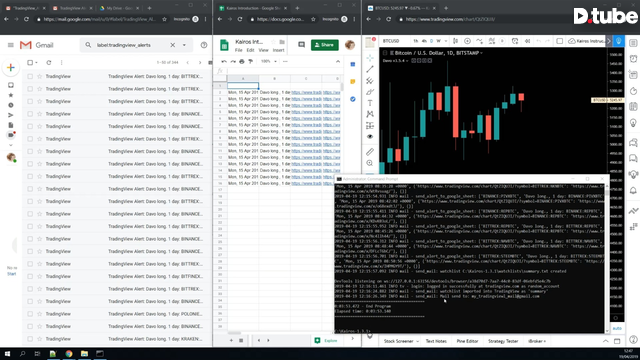Select the zoom in tool in TradingView
The width and height of the screenshot is (640, 360).
coord(370,163)
